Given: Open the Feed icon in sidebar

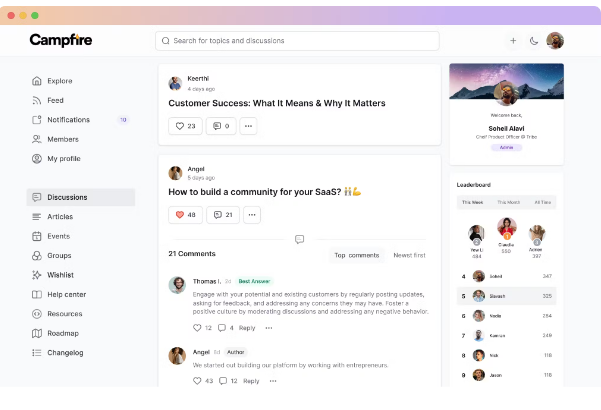Looking at the screenshot, I should tap(37, 100).
